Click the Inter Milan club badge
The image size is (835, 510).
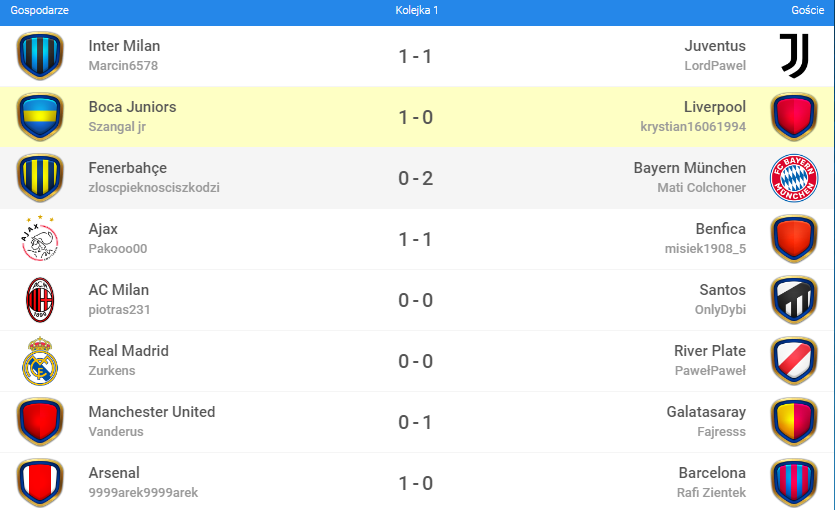(x=40, y=55)
